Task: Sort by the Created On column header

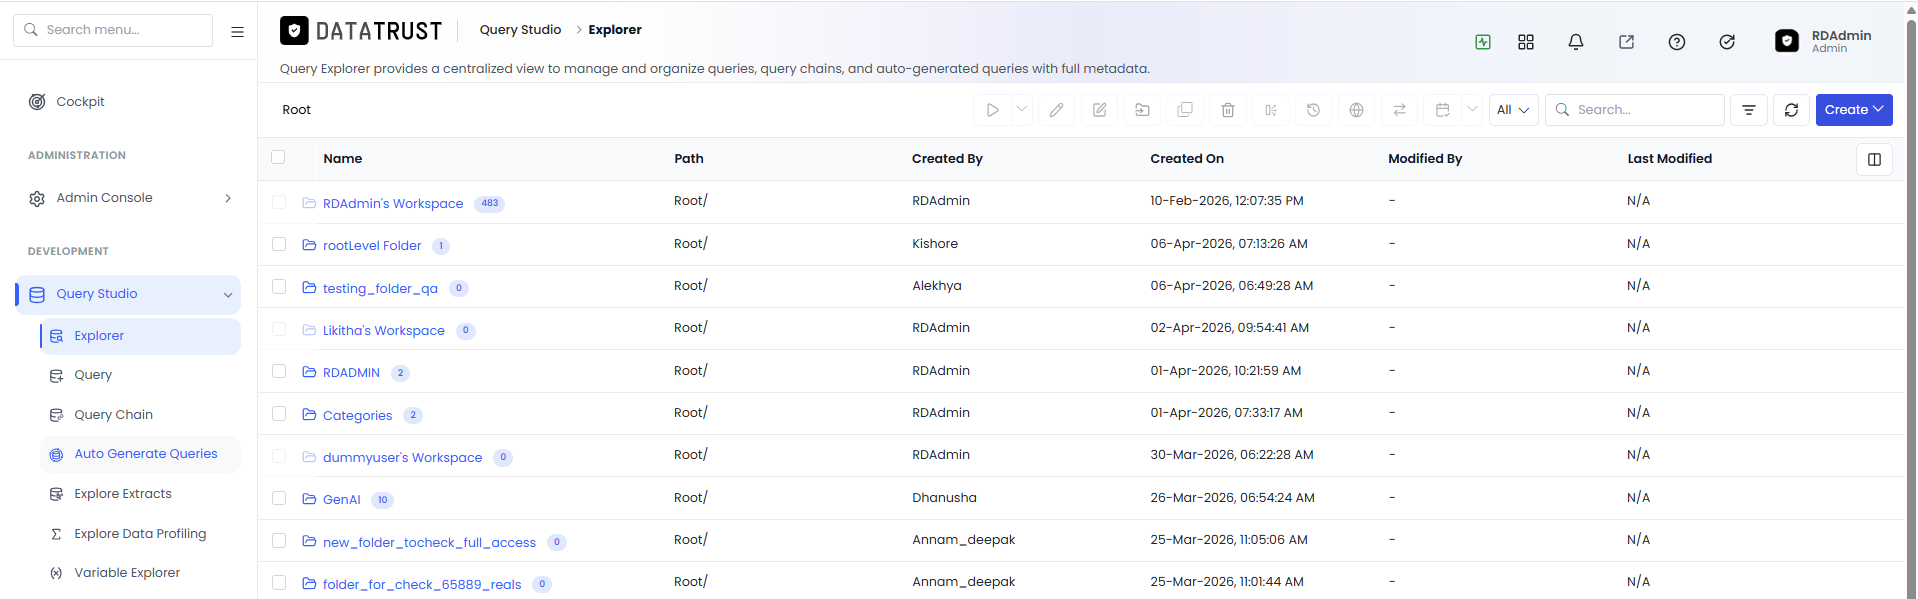Action: [x=1187, y=159]
